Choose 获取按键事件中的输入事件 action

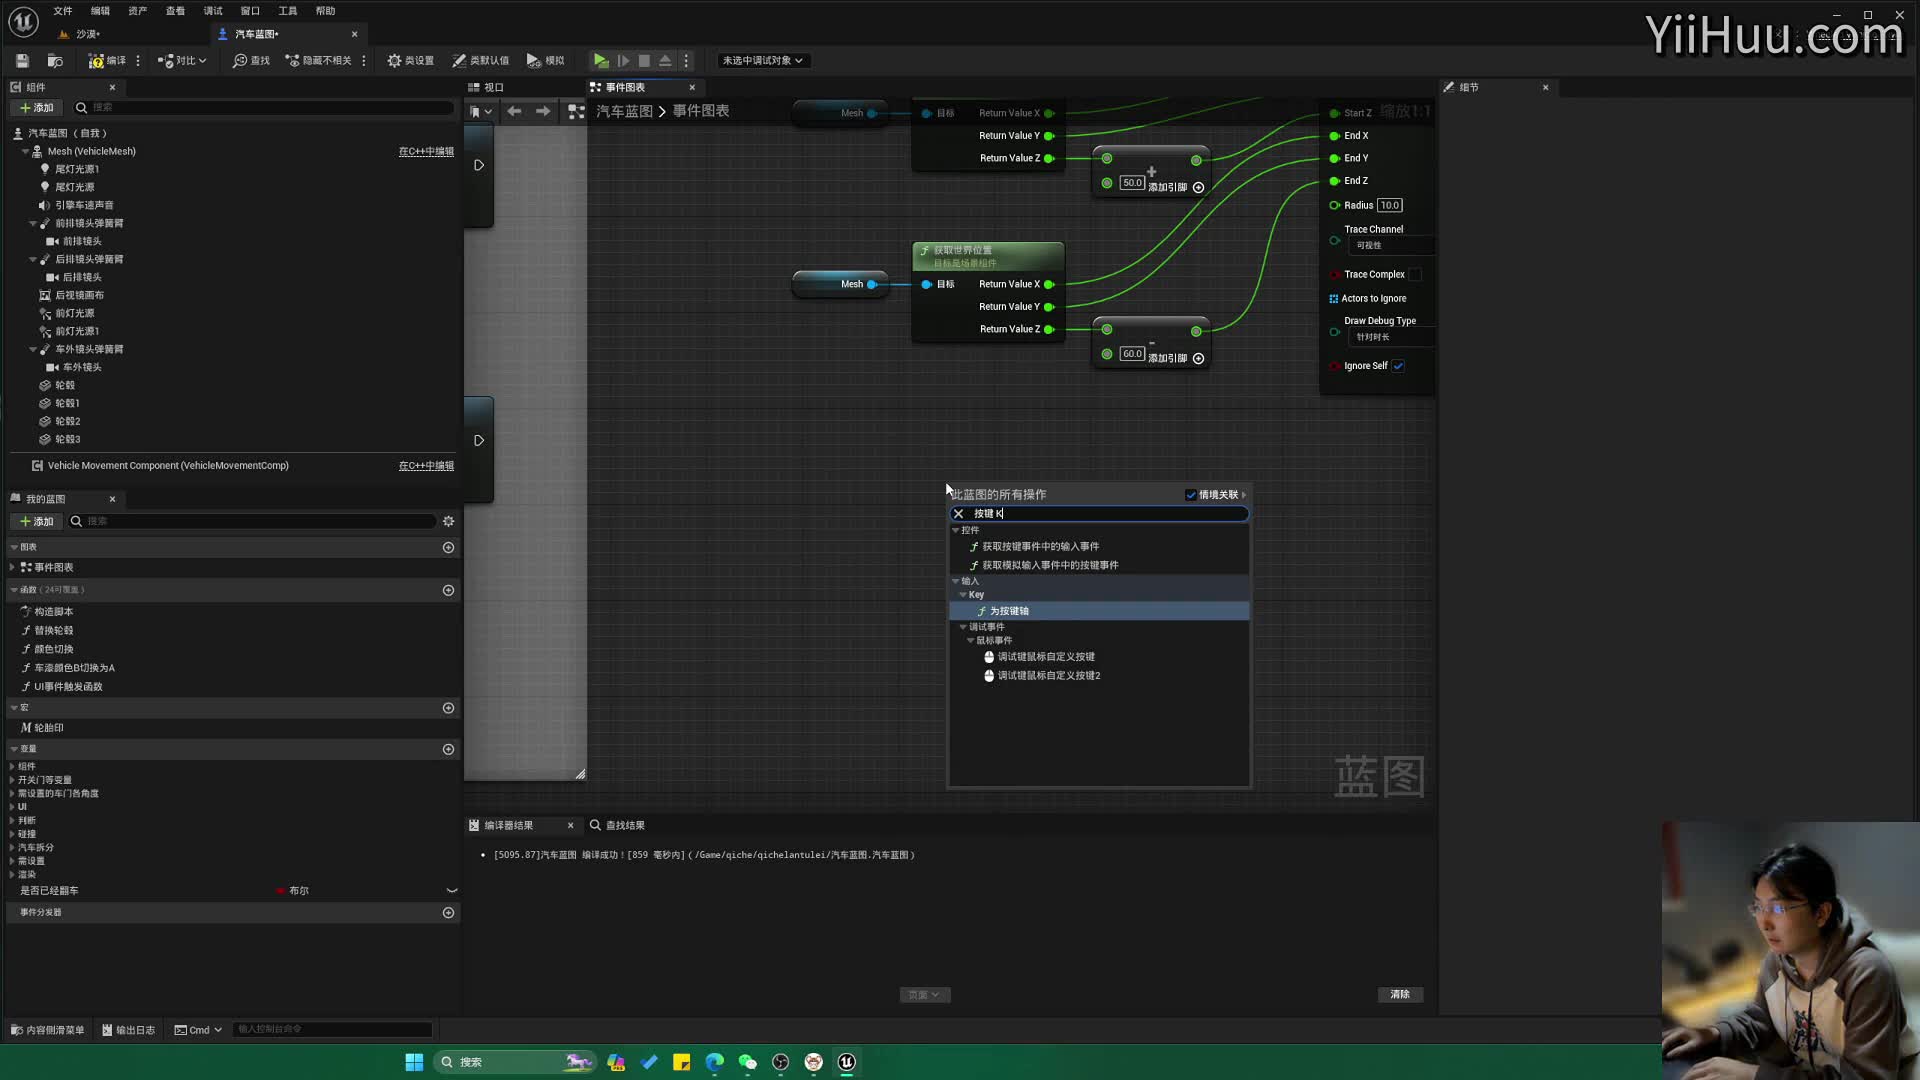coord(1040,547)
